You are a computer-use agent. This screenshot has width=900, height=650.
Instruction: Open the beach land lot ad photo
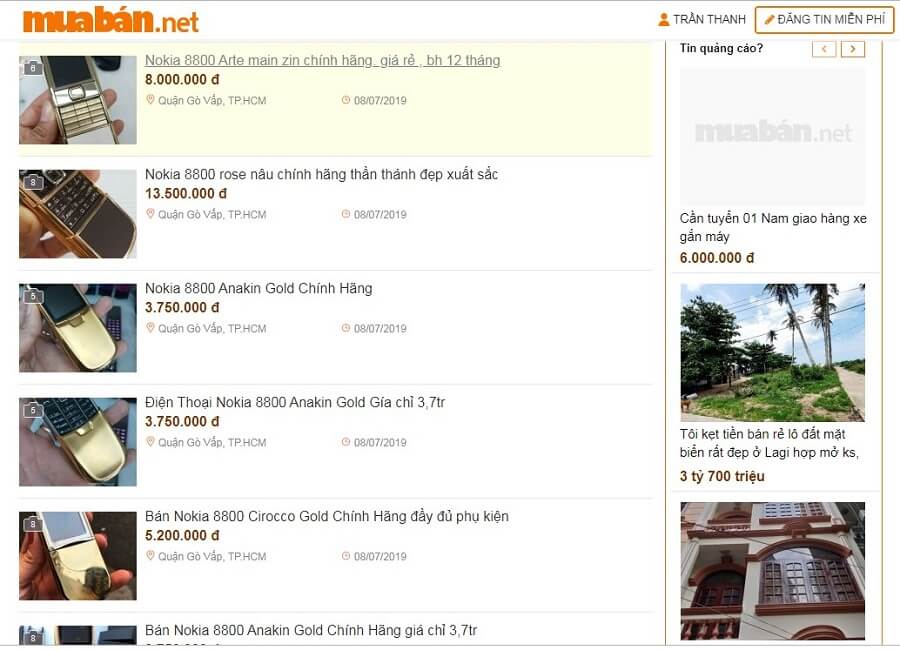coord(772,353)
